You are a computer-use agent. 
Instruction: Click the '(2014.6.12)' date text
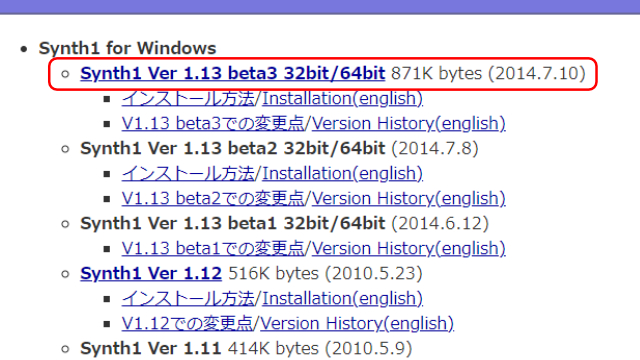[440, 224]
